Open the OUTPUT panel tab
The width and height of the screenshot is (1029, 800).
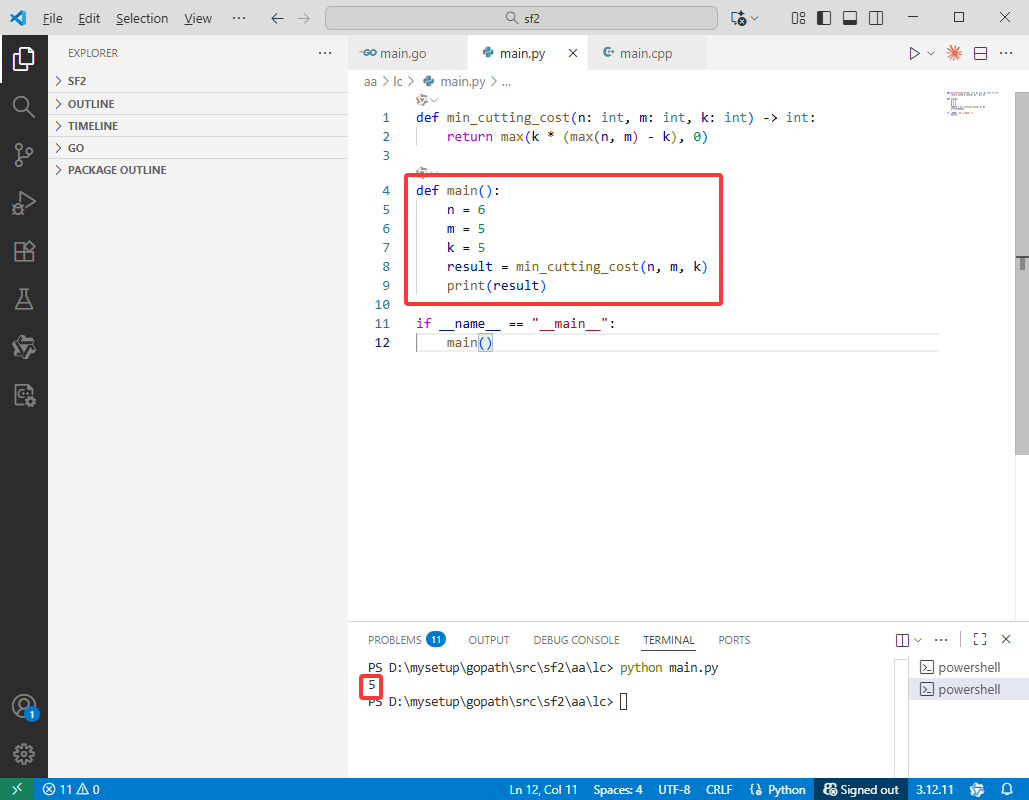click(x=488, y=640)
